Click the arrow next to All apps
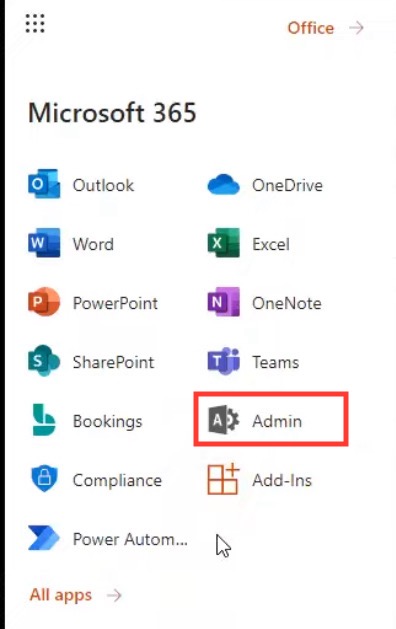The width and height of the screenshot is (396, 629). coord(114,595)
